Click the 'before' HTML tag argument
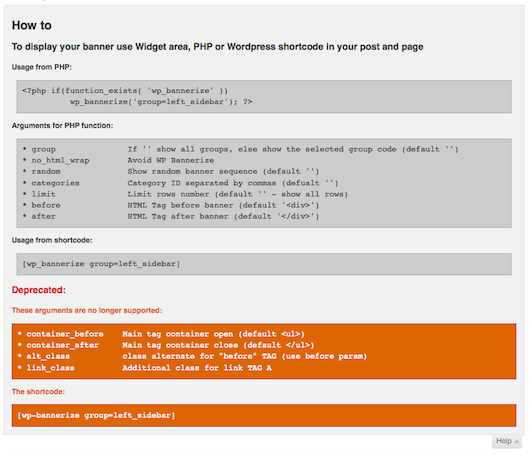 coord(171,205)
